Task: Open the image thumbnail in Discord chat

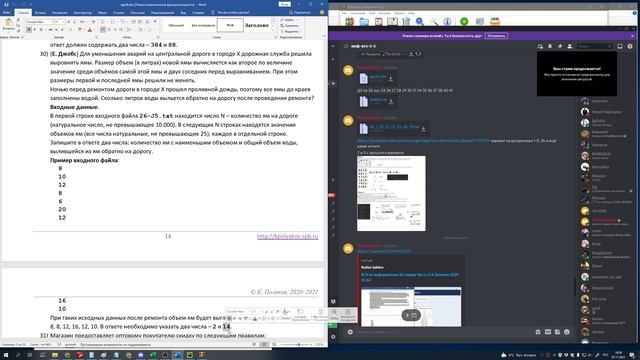Action: tap(391, 193)
